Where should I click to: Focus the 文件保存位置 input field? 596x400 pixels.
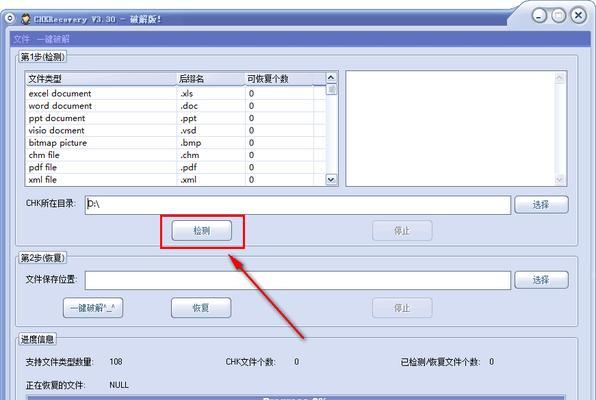[298, 280]
